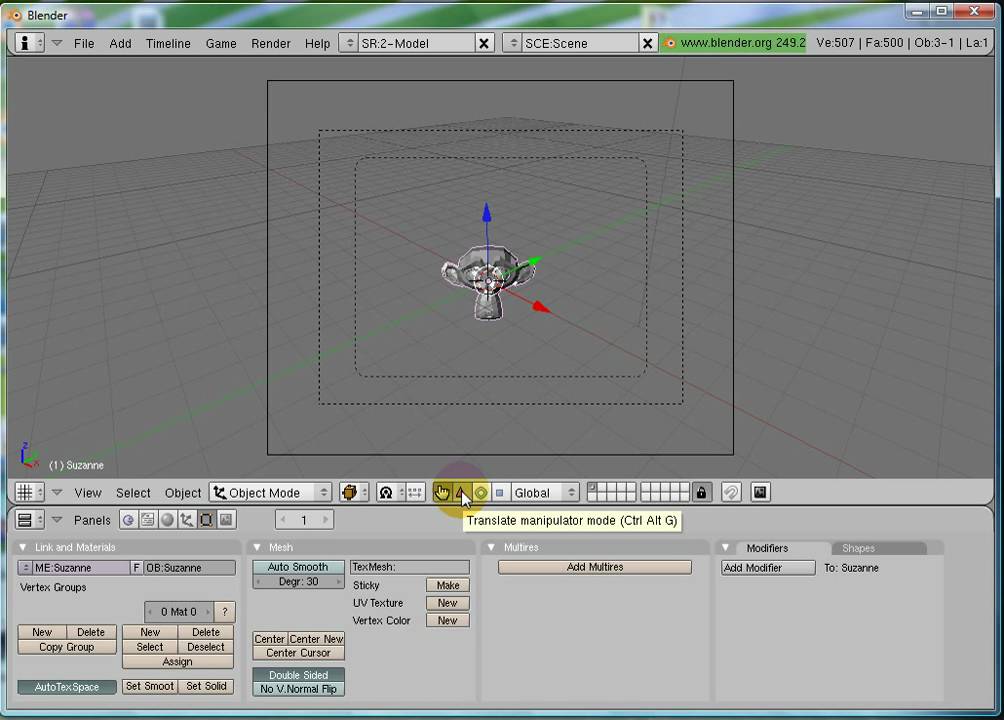1004x720 pixels.
Task: Adjust the Degr: 30 slider
Action: coord(298,582)
